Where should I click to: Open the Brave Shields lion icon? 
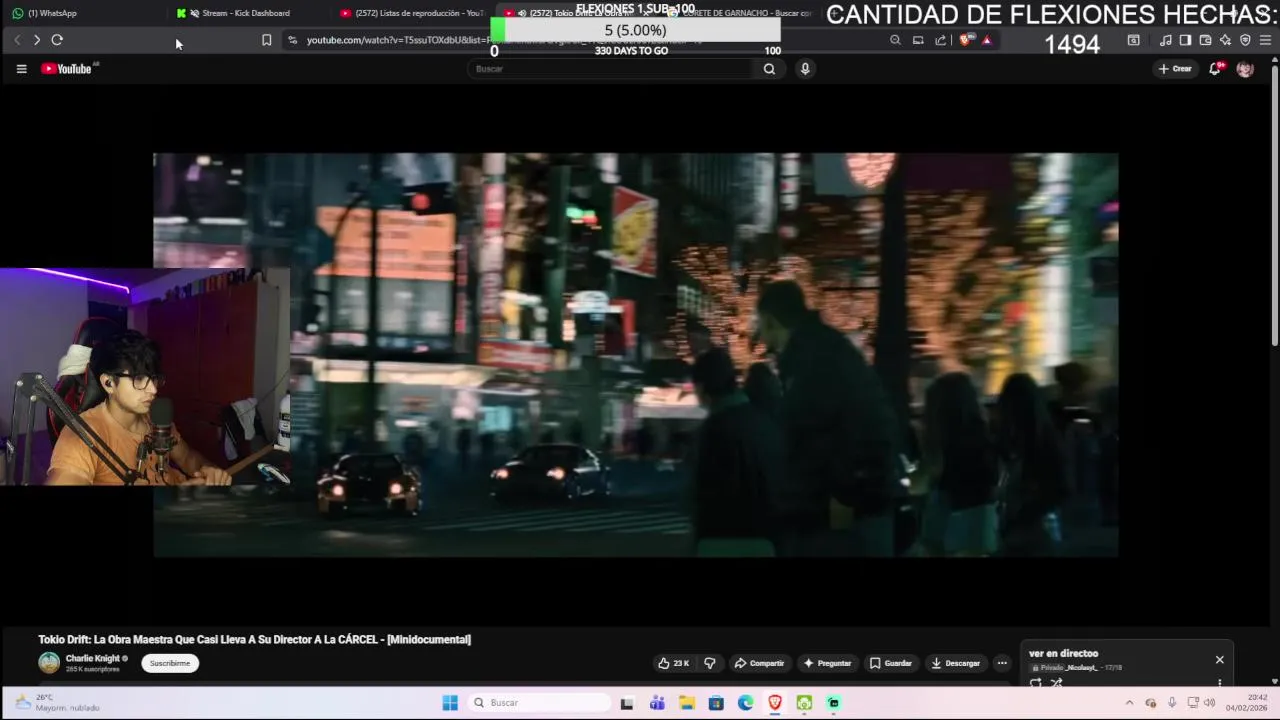(965, 40)
